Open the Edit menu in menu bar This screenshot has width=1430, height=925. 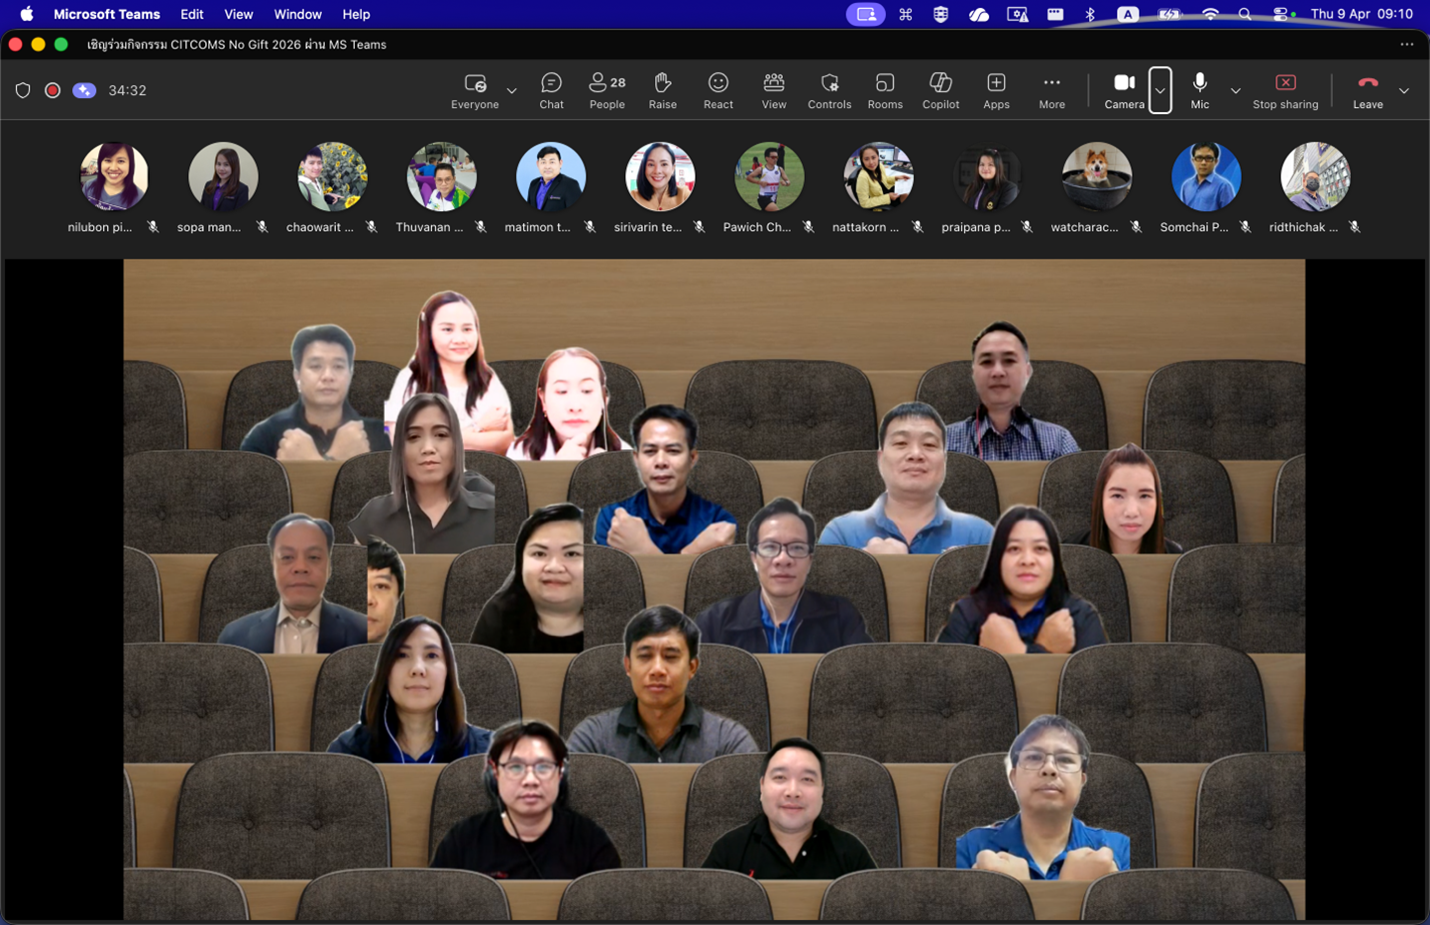click(x=192, y=14)
